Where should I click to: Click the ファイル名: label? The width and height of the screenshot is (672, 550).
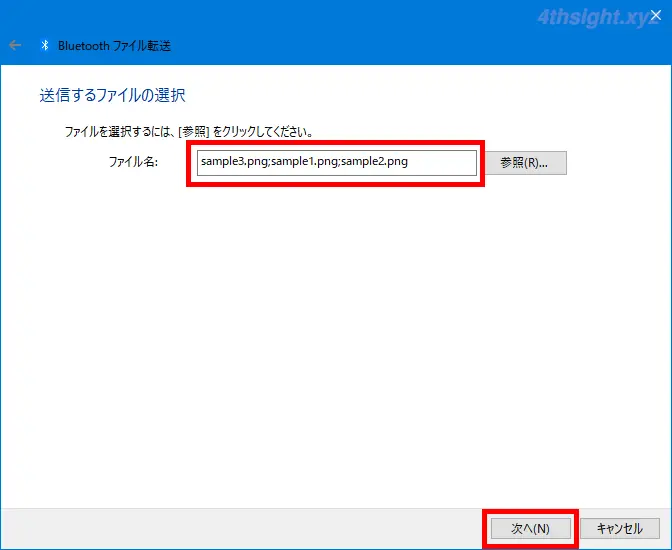pyautogui.click(x=133, y=162)
